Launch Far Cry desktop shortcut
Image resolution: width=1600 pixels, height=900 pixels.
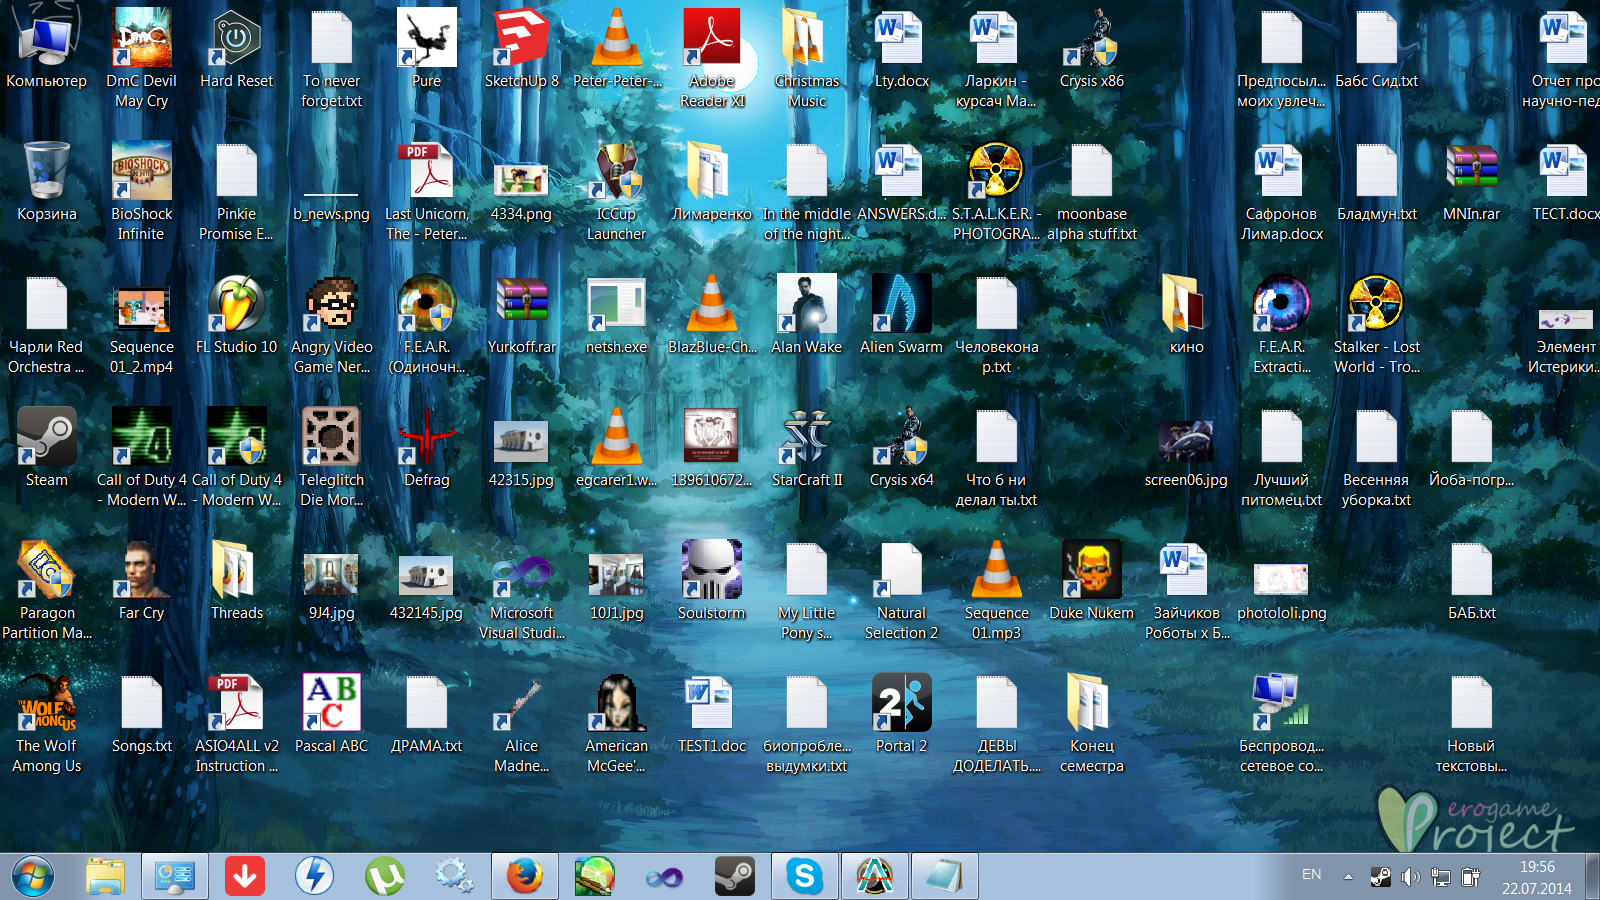coord(141,580)
